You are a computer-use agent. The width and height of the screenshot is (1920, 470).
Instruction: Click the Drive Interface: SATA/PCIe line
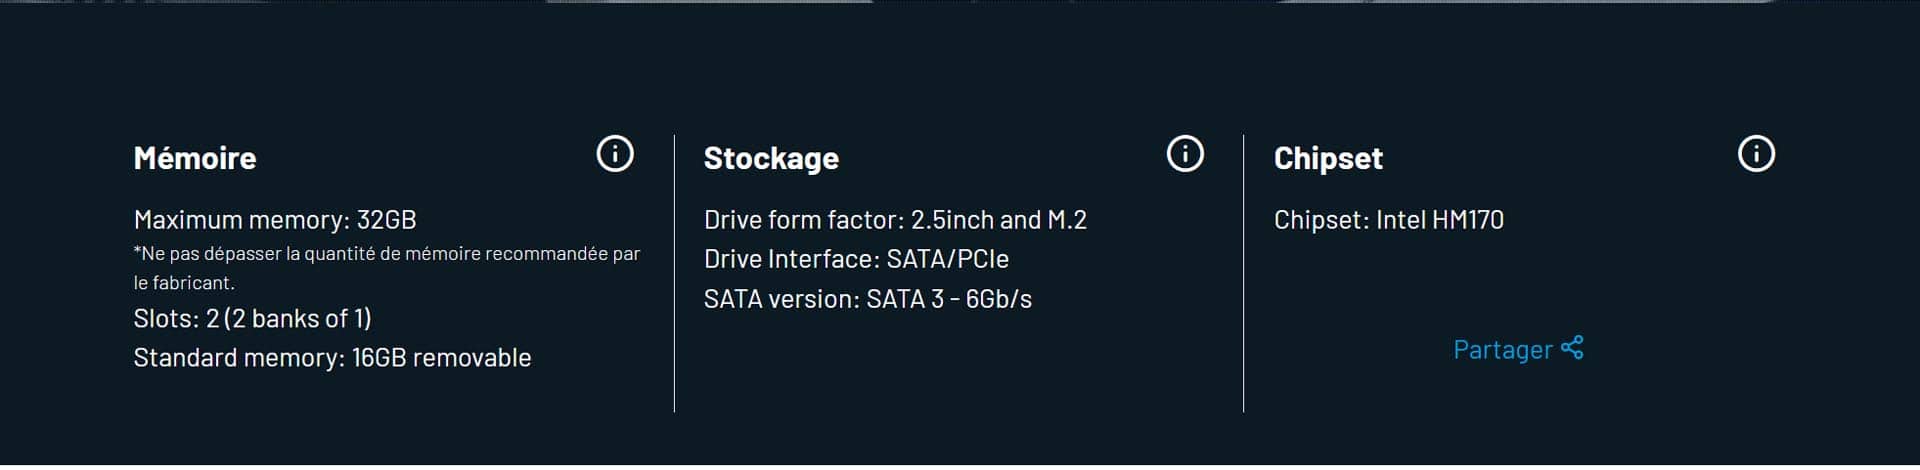tap(856, 259)
